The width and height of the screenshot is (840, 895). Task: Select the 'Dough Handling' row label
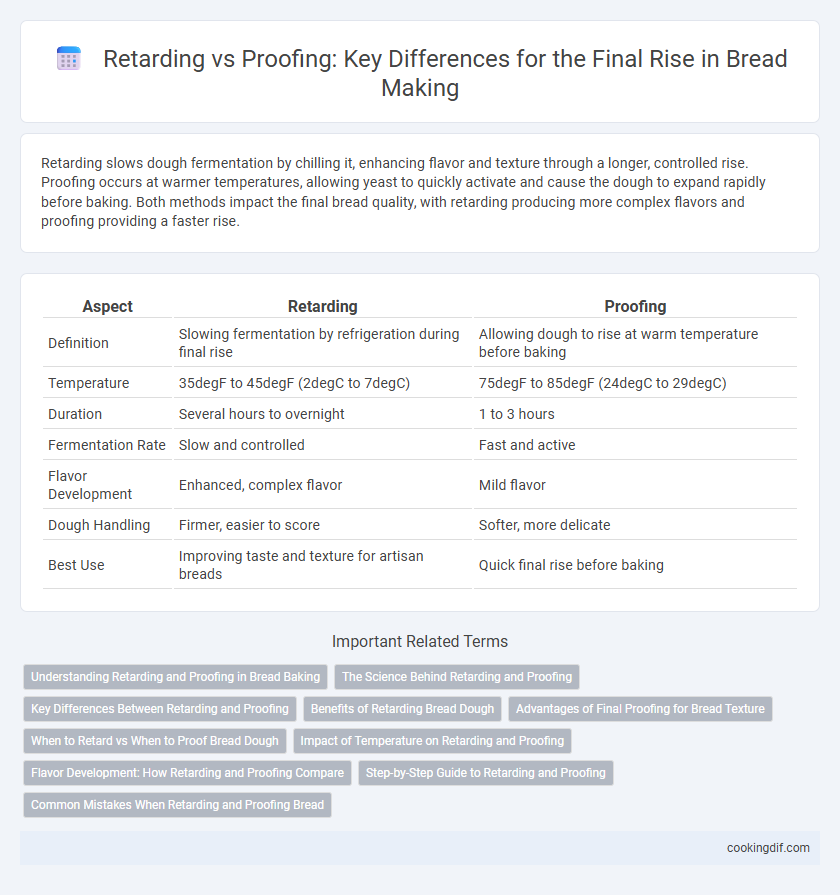coord(99,525)
